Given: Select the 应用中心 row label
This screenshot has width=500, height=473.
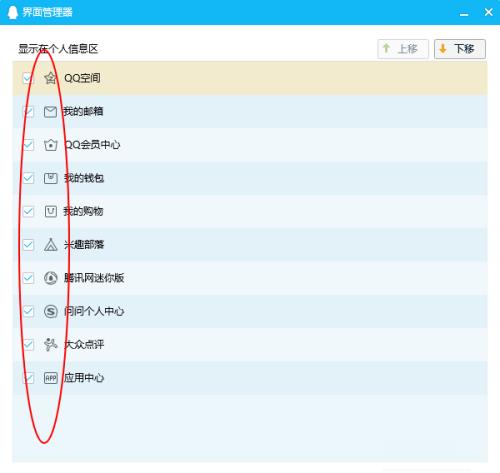Looking at the screenshot, I should click(x=84, y=378).
